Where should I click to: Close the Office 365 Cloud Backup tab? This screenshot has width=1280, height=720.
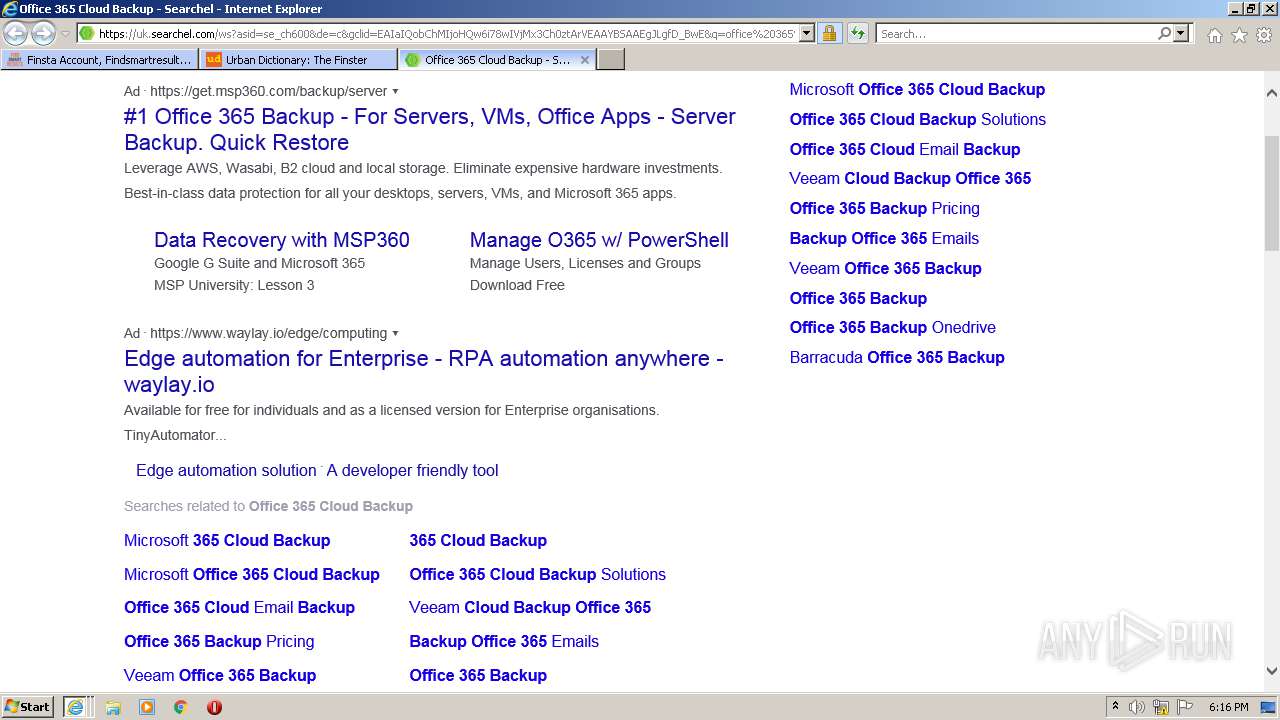[x=585, y=60]
